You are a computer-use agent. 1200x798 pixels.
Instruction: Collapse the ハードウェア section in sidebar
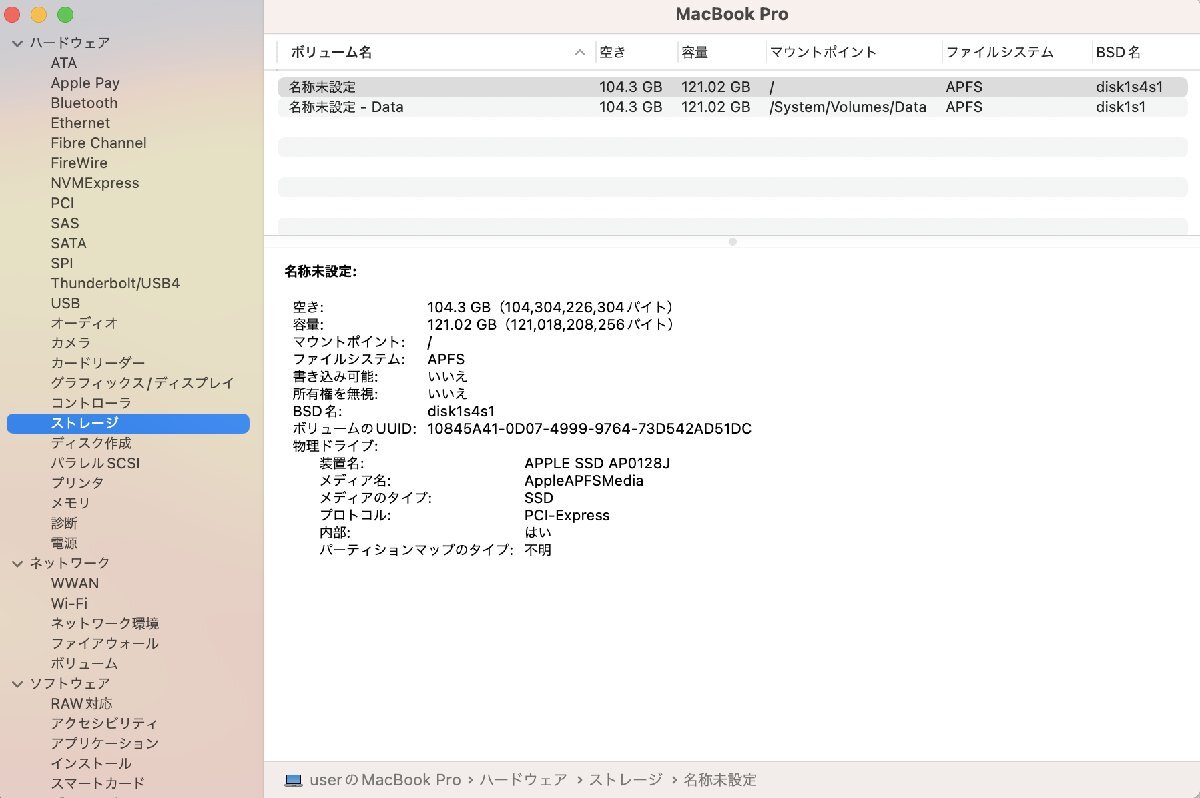(x=17, y=43)
